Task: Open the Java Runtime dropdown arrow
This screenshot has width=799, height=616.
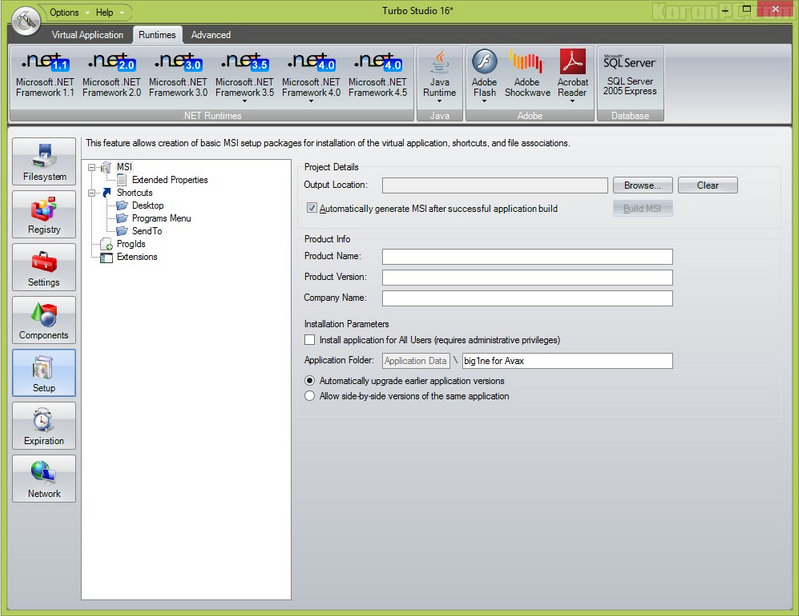Action: point(439,101)
